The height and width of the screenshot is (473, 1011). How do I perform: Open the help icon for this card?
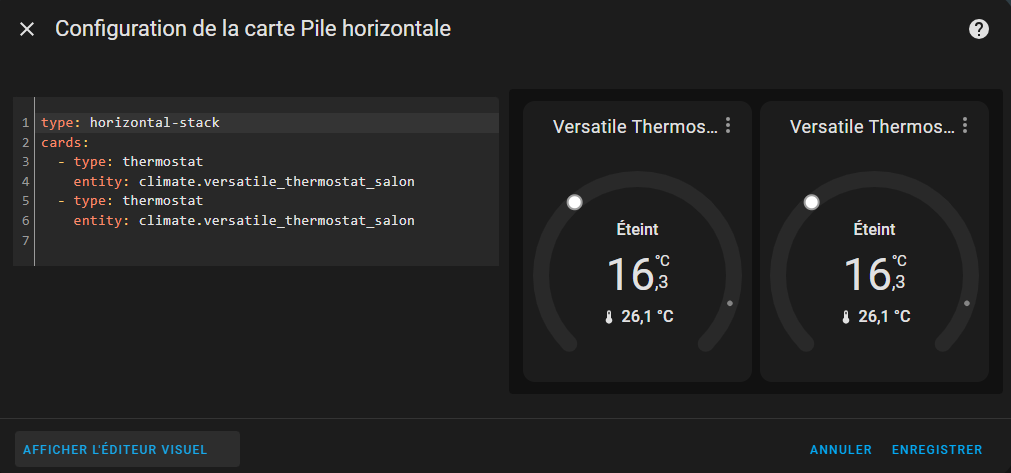click(x=978, y=29)
